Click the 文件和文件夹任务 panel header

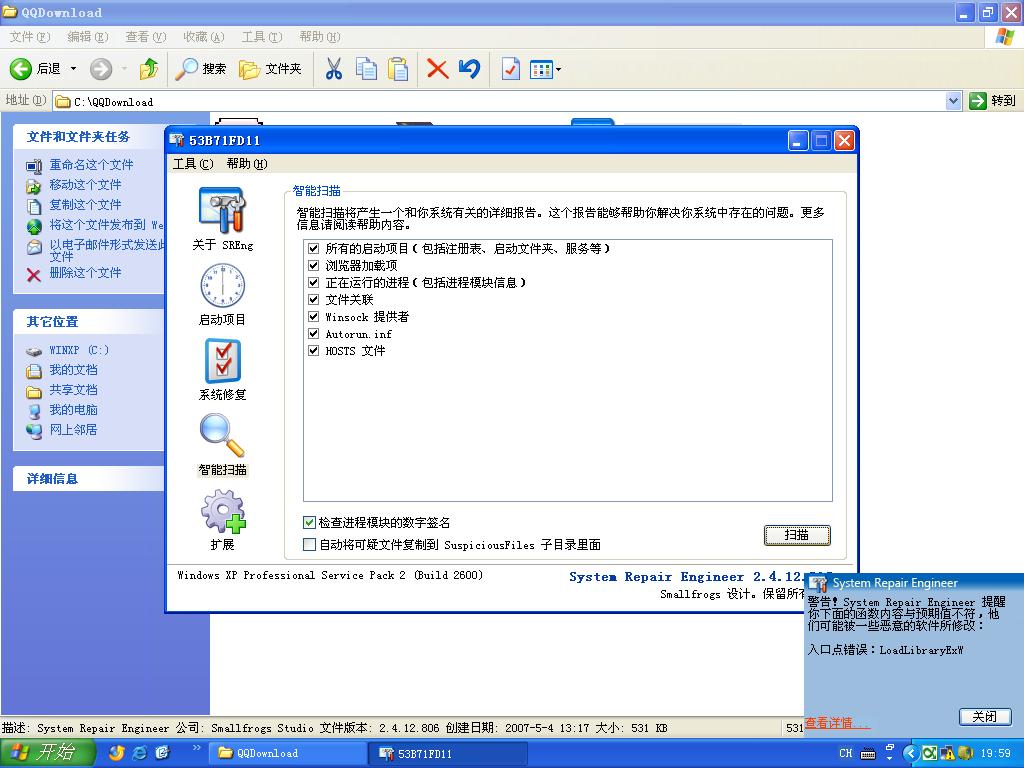click(x=89, y=136)
